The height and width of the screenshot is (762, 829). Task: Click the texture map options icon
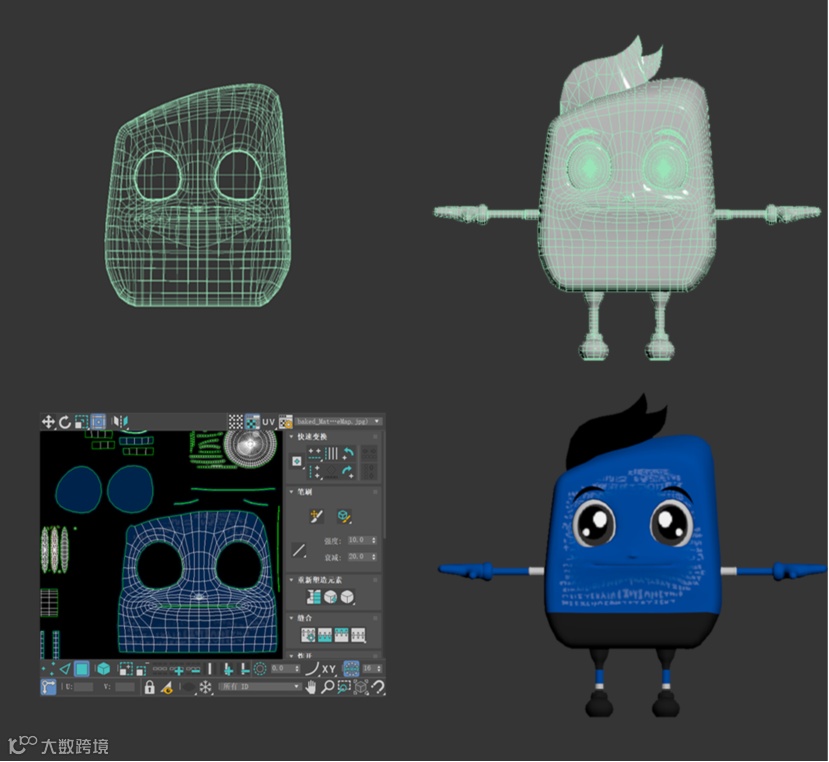[x=285, y=422]
